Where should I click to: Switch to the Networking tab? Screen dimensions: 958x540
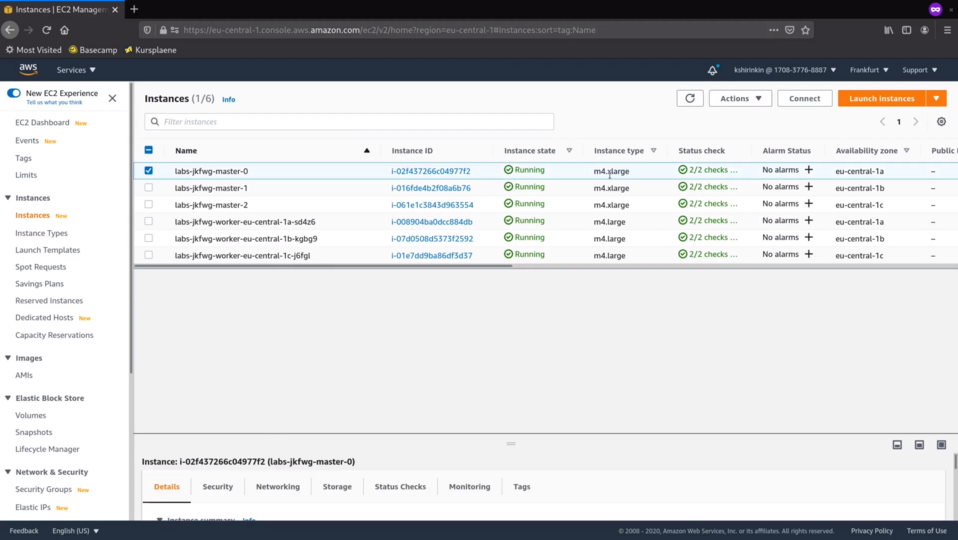point(278,487)
